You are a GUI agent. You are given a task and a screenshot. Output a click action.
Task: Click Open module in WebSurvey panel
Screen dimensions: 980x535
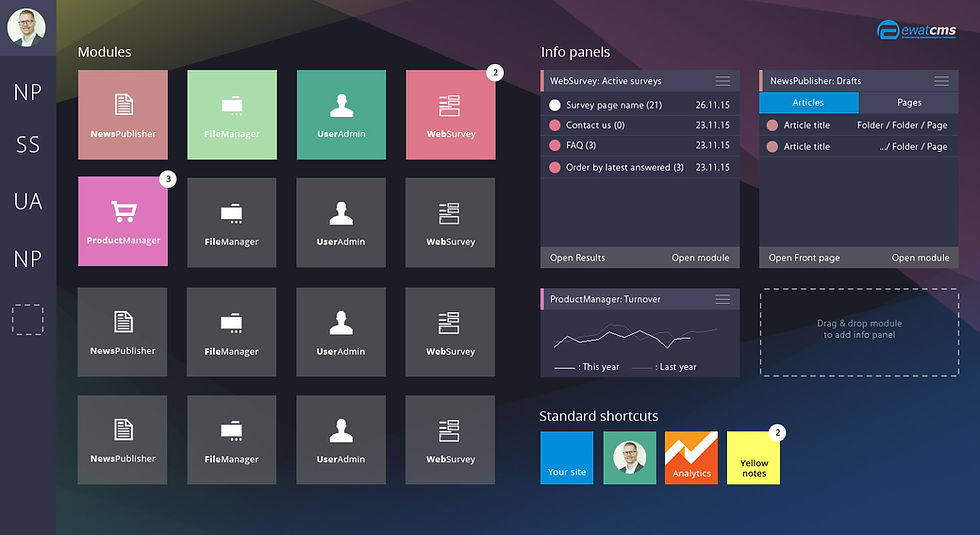pos(701,258)
